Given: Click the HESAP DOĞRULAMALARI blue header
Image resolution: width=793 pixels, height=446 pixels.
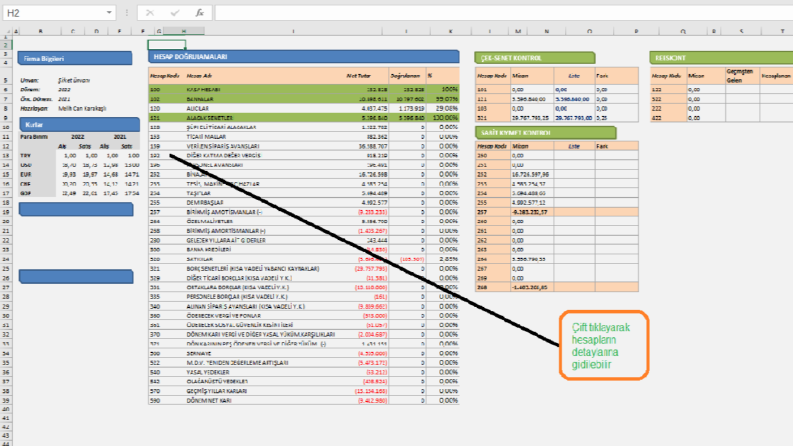Looking at the screenshot, I should [303, 57].
